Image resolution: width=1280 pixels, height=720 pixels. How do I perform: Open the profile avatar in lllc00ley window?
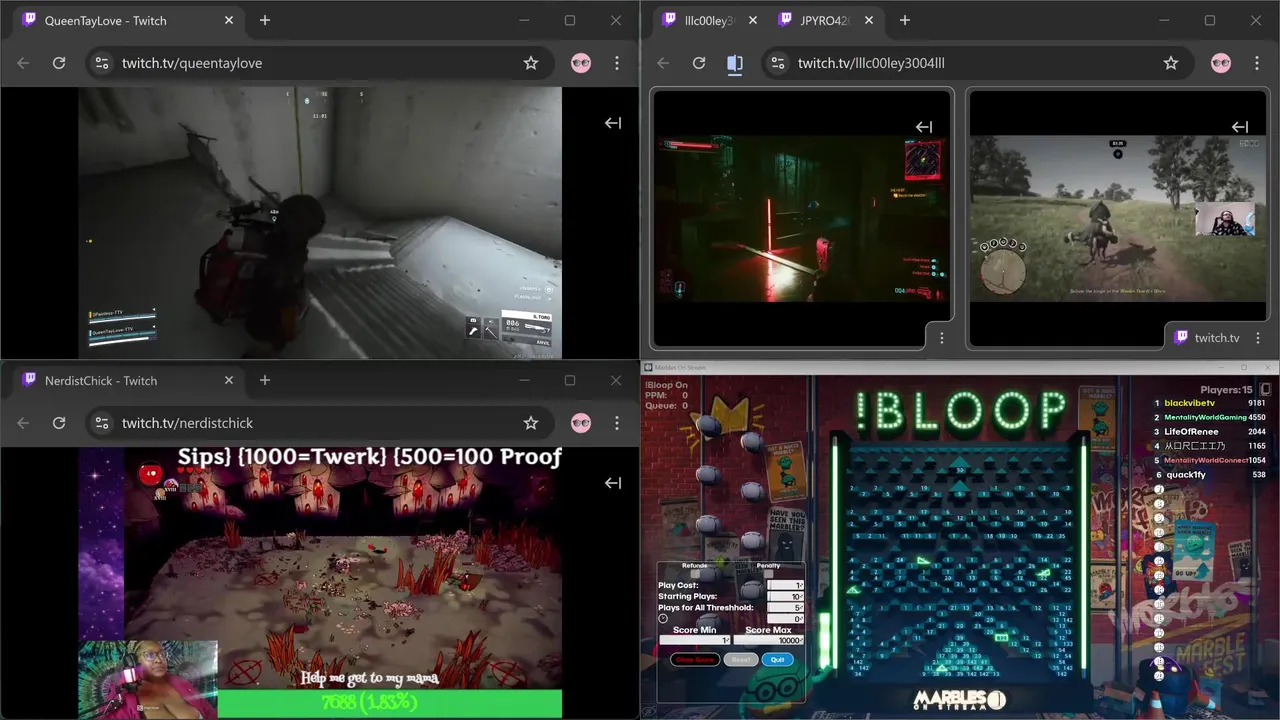pyautogui.click(x=1221, y=63)
